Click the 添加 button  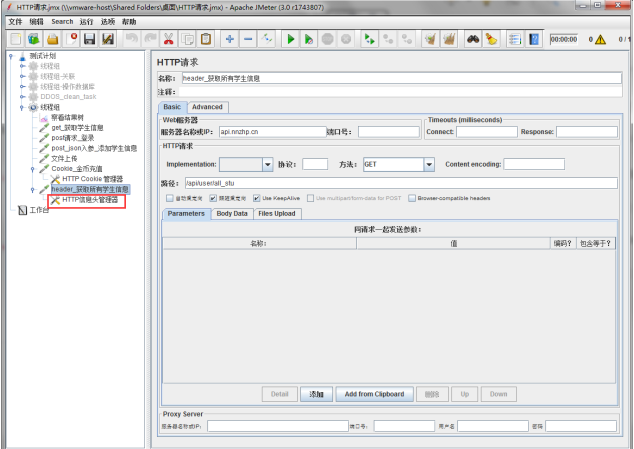tap(316, 394)
